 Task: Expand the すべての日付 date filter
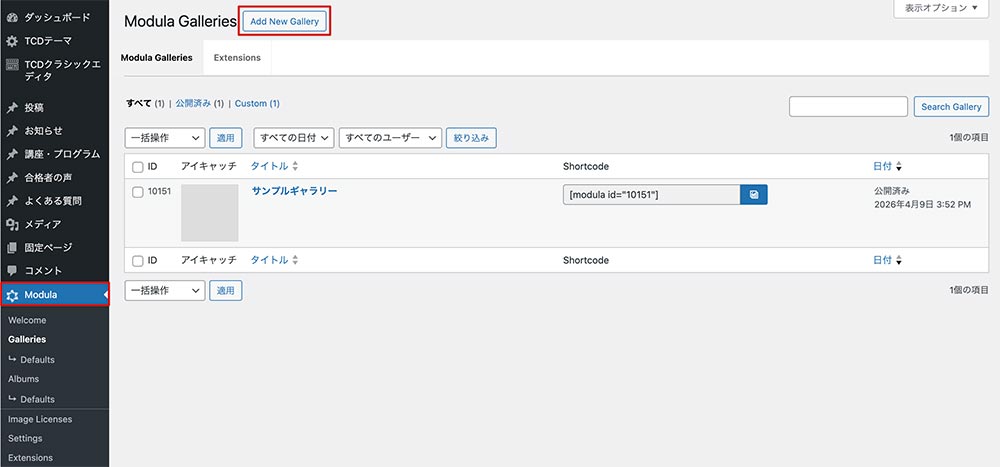(x=292, y=138)
